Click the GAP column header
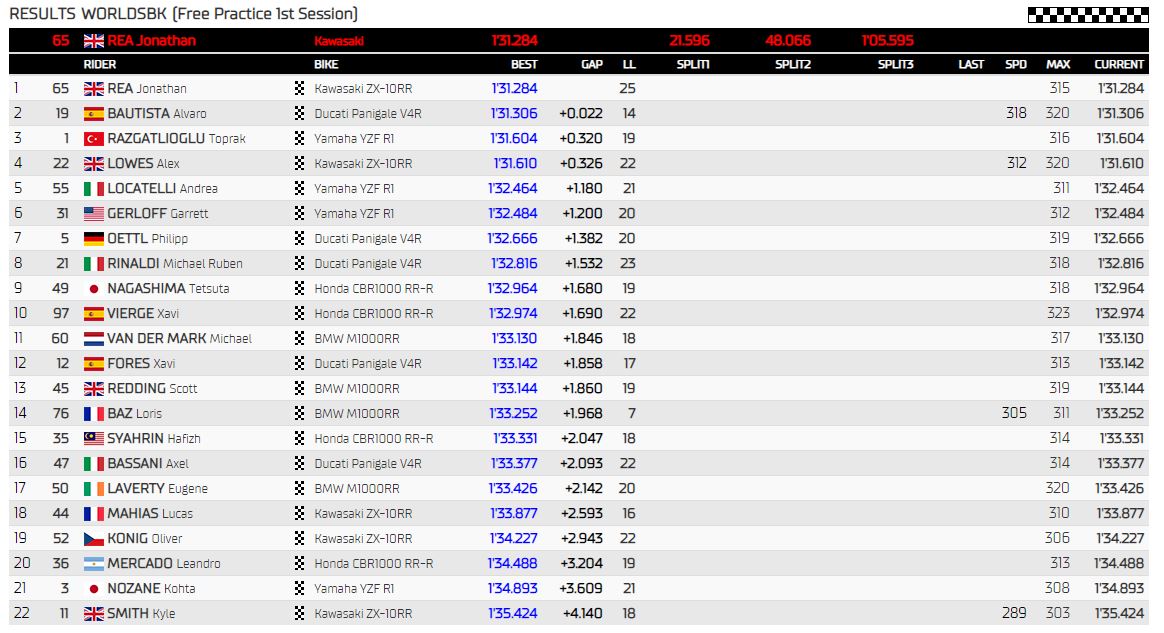The width and height of the screenshot is (1164, 633). point(592,65)
